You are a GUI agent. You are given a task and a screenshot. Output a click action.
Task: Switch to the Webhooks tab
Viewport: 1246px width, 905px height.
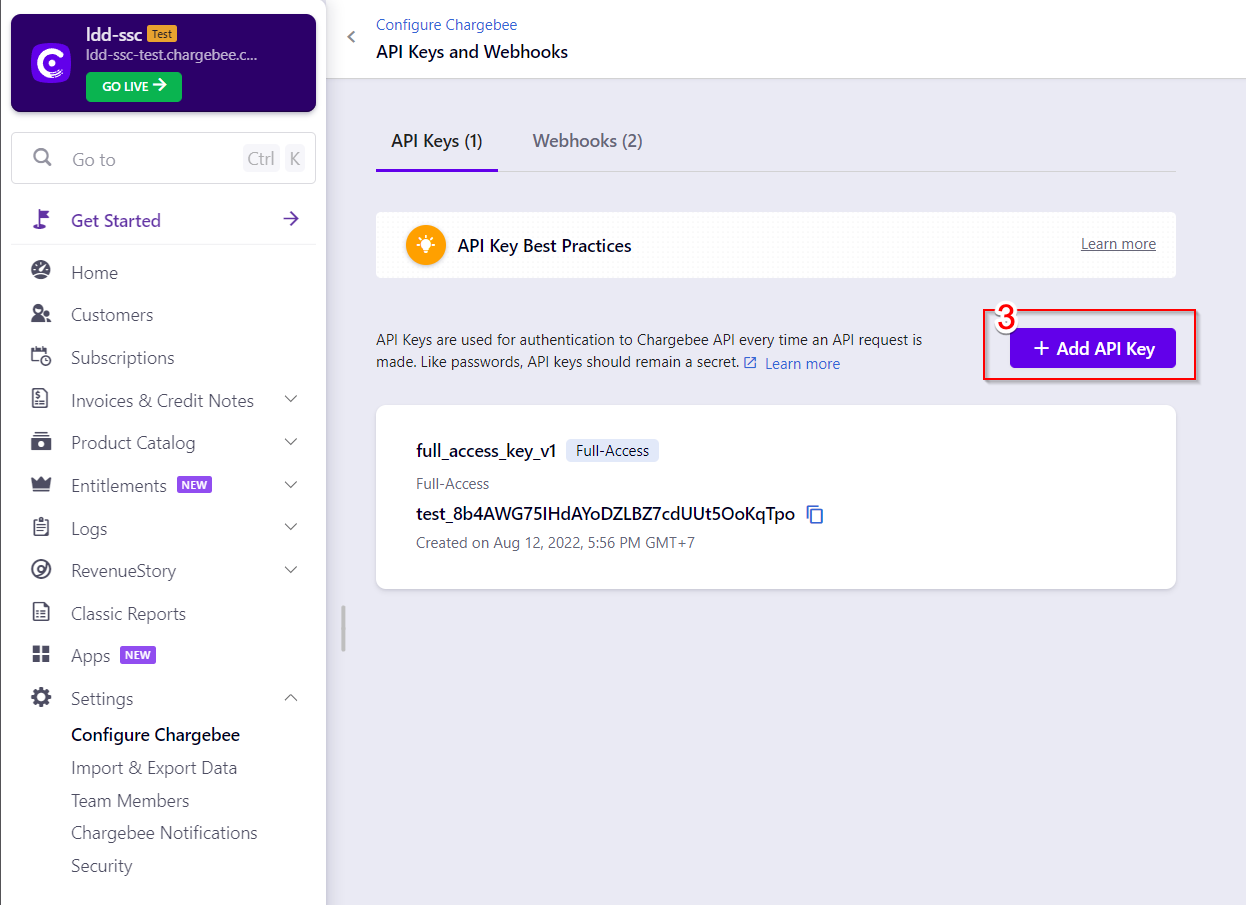pos(587,141)
